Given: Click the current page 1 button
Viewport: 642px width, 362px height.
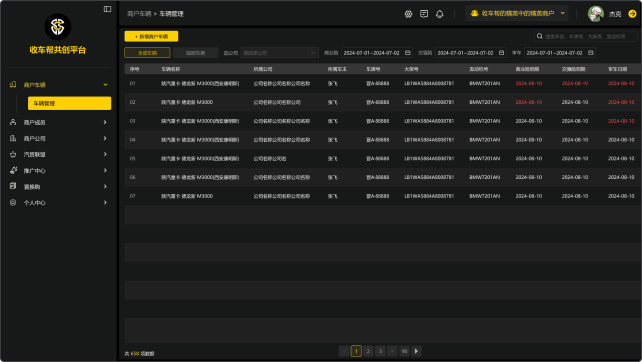Looking at the screenshot, I should [356, 351].
